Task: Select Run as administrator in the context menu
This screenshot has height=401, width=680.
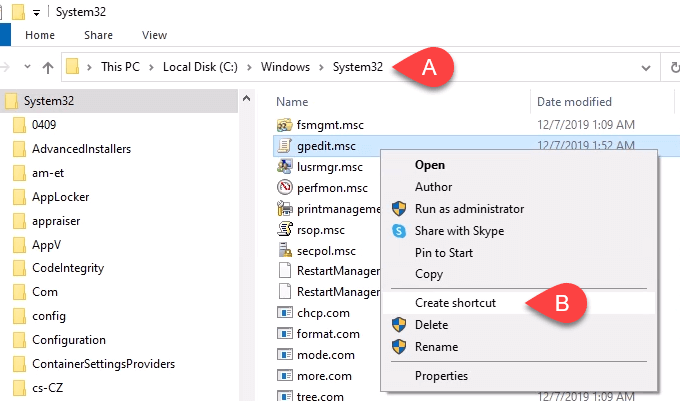Action: coord(469,209)
